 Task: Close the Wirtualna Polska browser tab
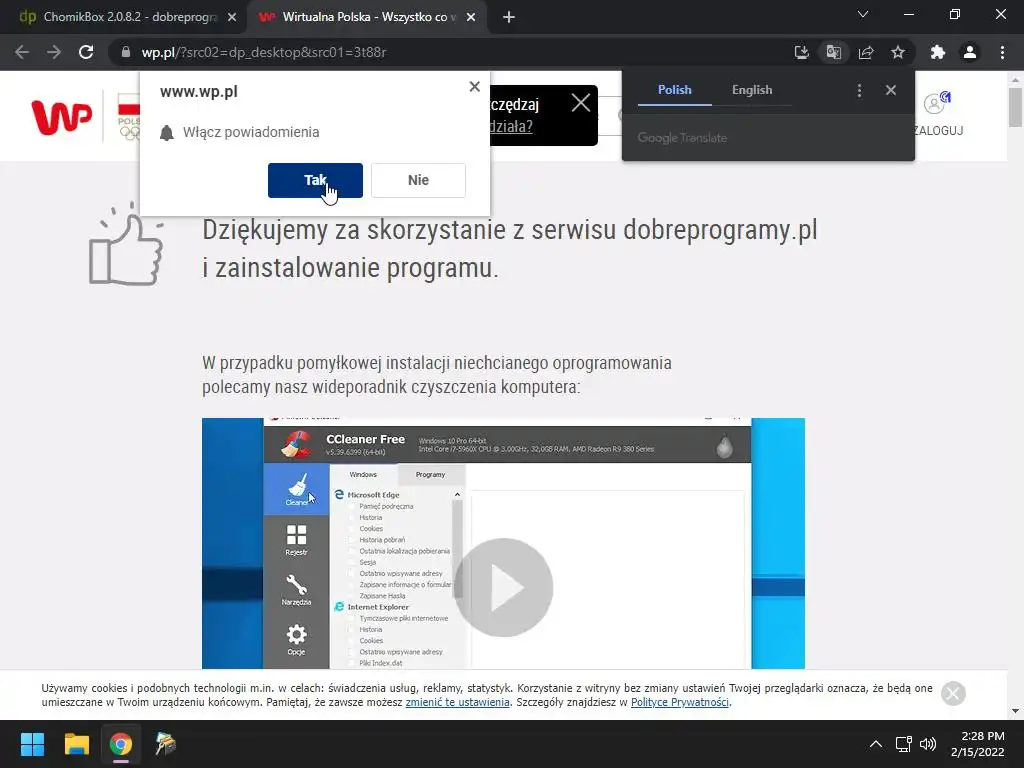471,17
